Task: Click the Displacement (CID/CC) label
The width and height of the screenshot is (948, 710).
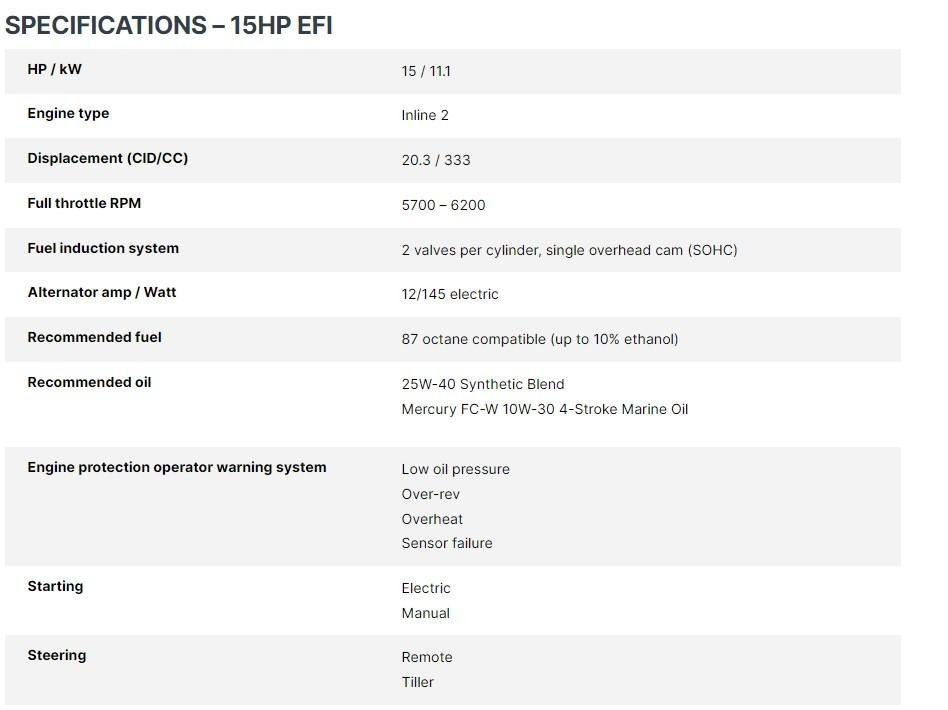Action: click(x=108, y=158)
